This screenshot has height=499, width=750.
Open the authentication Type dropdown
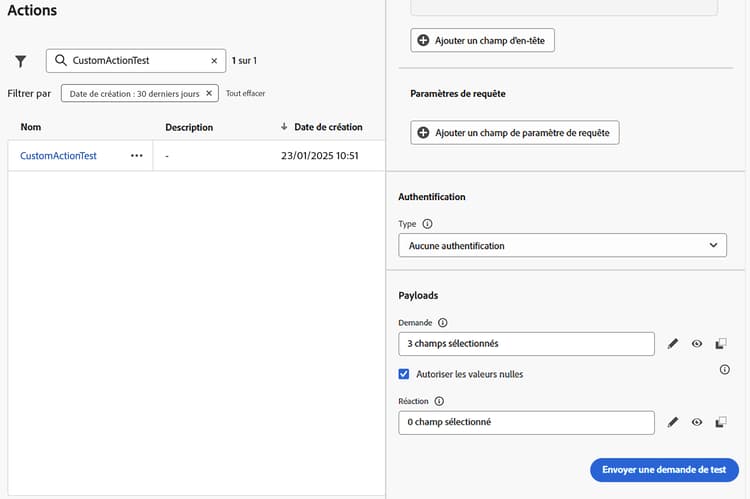pyautogui.click(x=561, y=246)
